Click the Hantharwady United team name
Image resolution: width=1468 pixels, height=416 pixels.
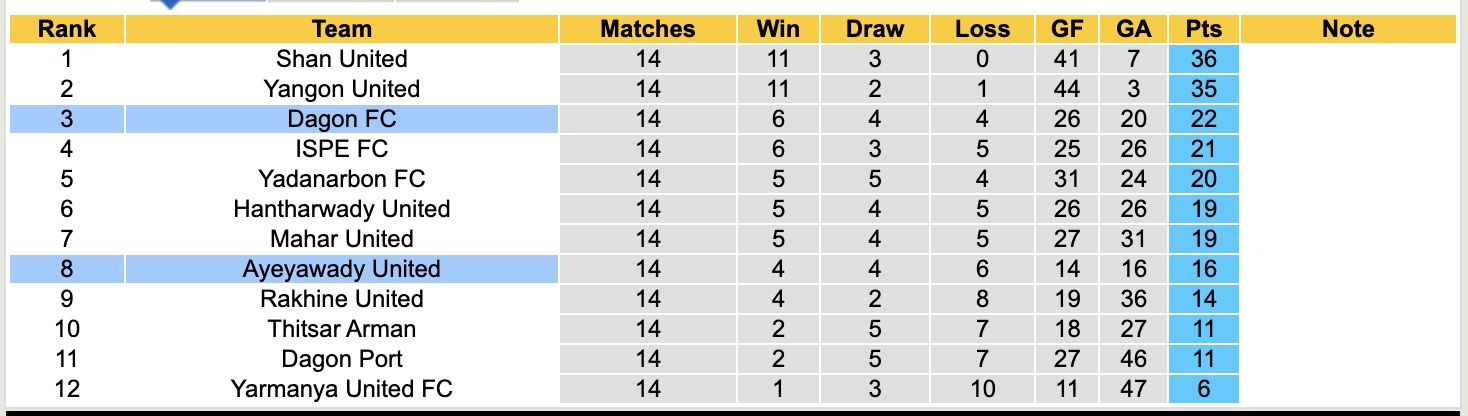[x=341, y=209]
